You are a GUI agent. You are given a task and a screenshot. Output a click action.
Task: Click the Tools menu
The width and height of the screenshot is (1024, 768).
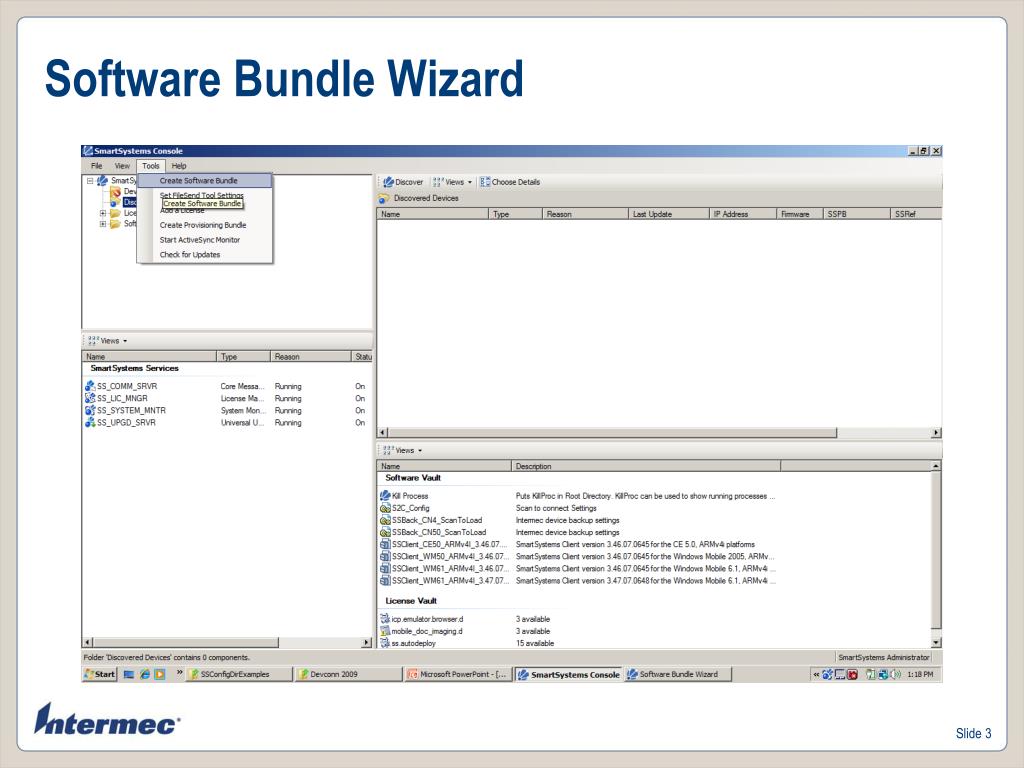click(x=151, y=166)
